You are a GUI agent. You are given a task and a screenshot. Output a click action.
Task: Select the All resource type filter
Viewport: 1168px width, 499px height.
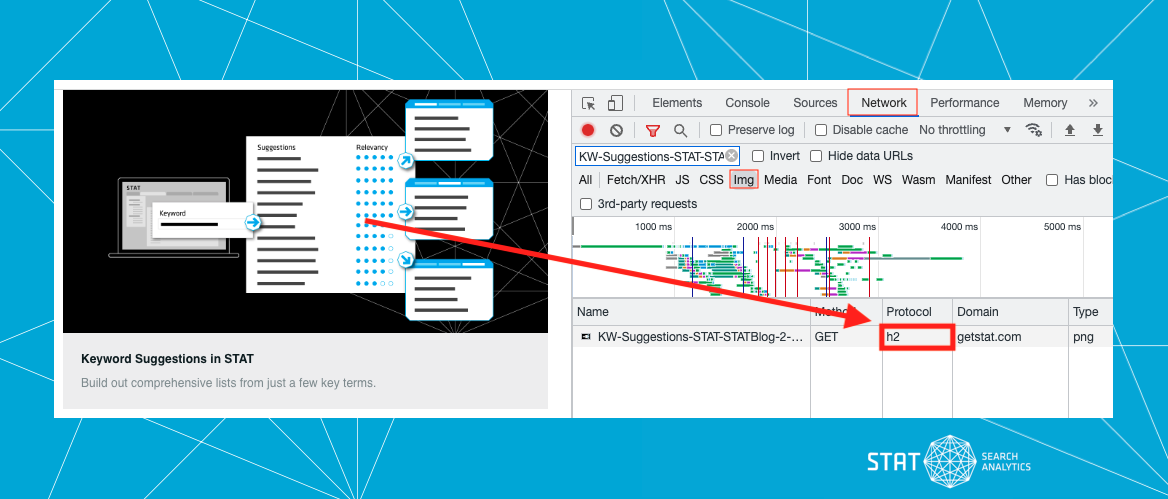[585, 179]
